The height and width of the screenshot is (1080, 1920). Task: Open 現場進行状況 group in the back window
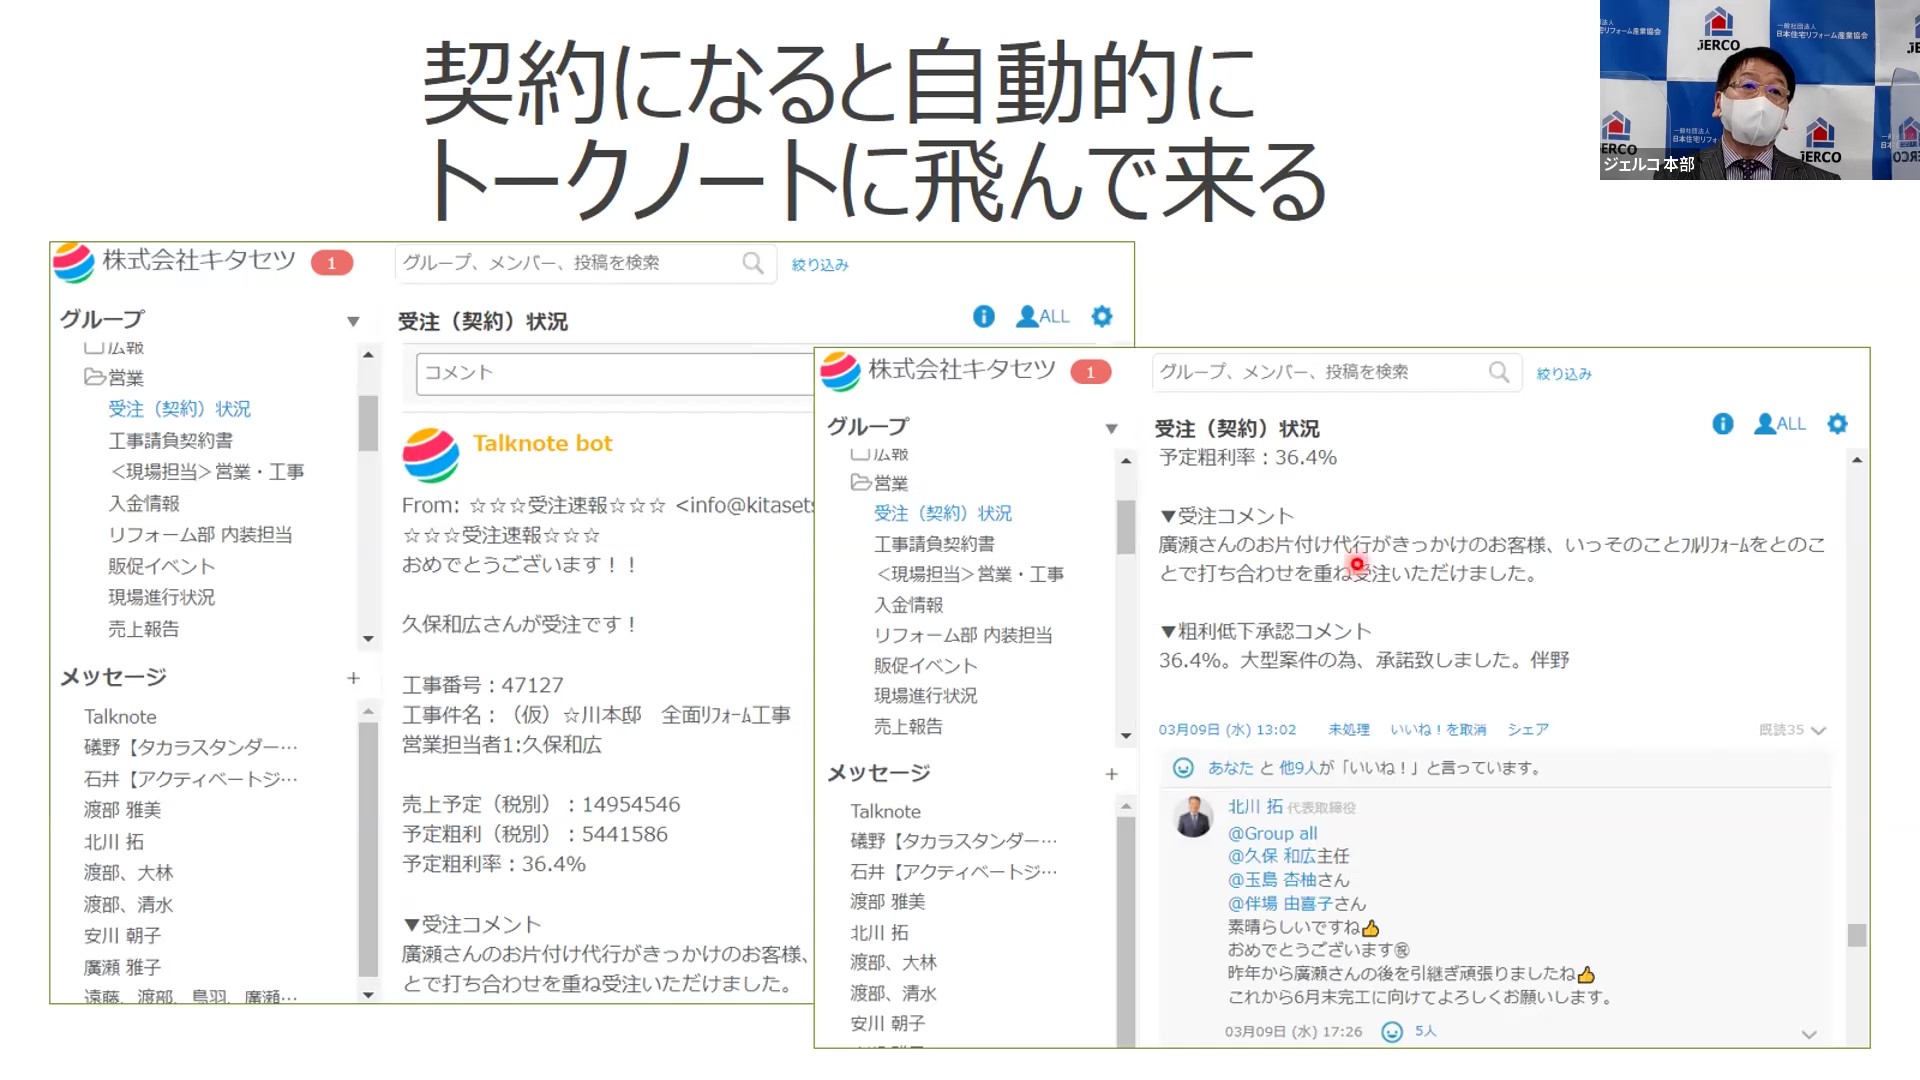point(161,597)
